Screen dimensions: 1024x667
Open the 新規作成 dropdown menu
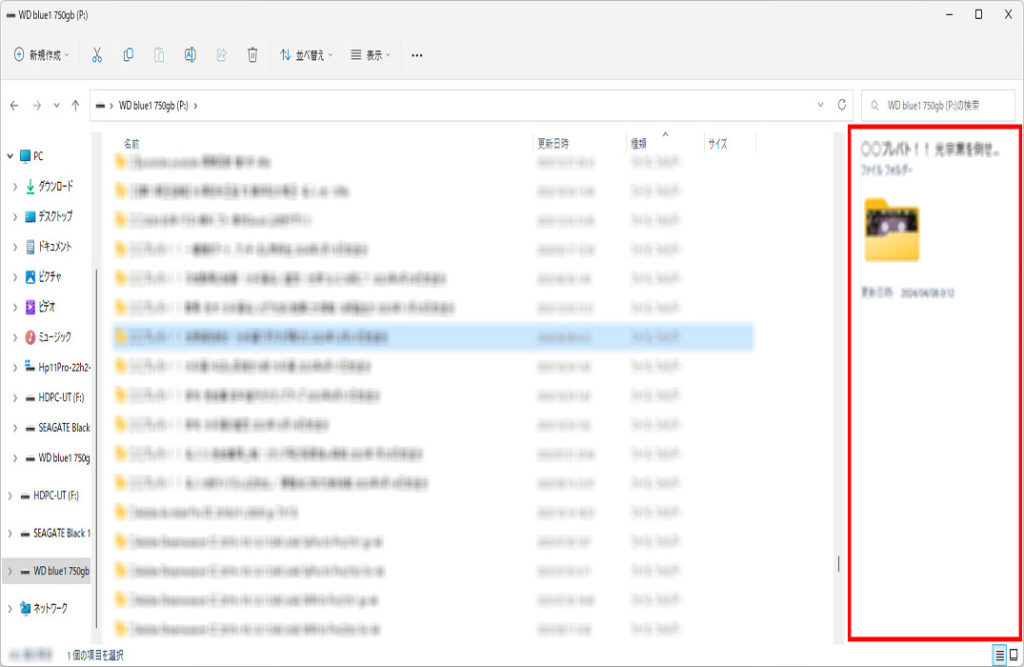pos(41,55)
